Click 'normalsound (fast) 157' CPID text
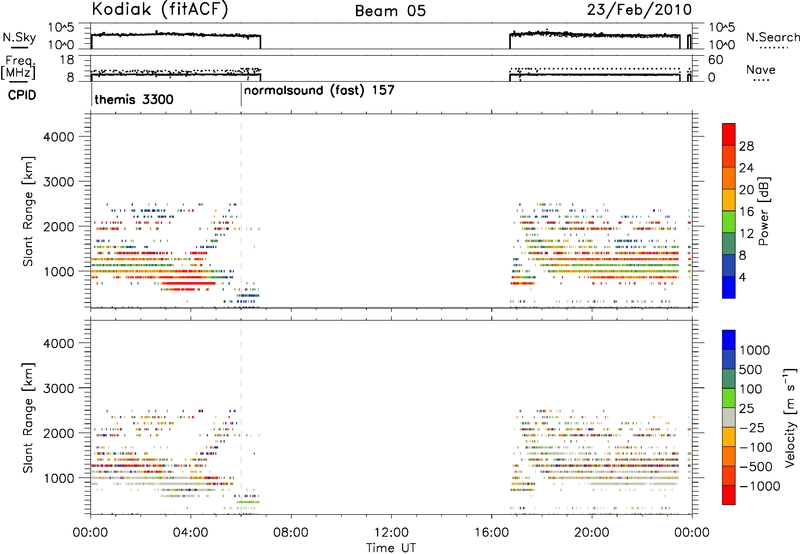The image size is (800, 554). pyautogui.click(x=319, y=91)
